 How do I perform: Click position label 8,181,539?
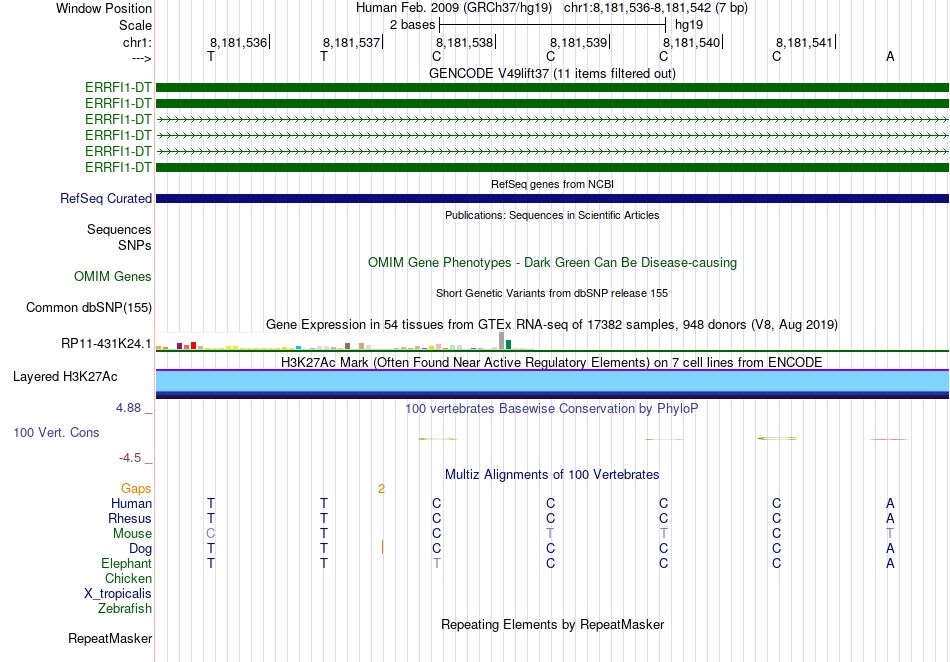(578, 42)
